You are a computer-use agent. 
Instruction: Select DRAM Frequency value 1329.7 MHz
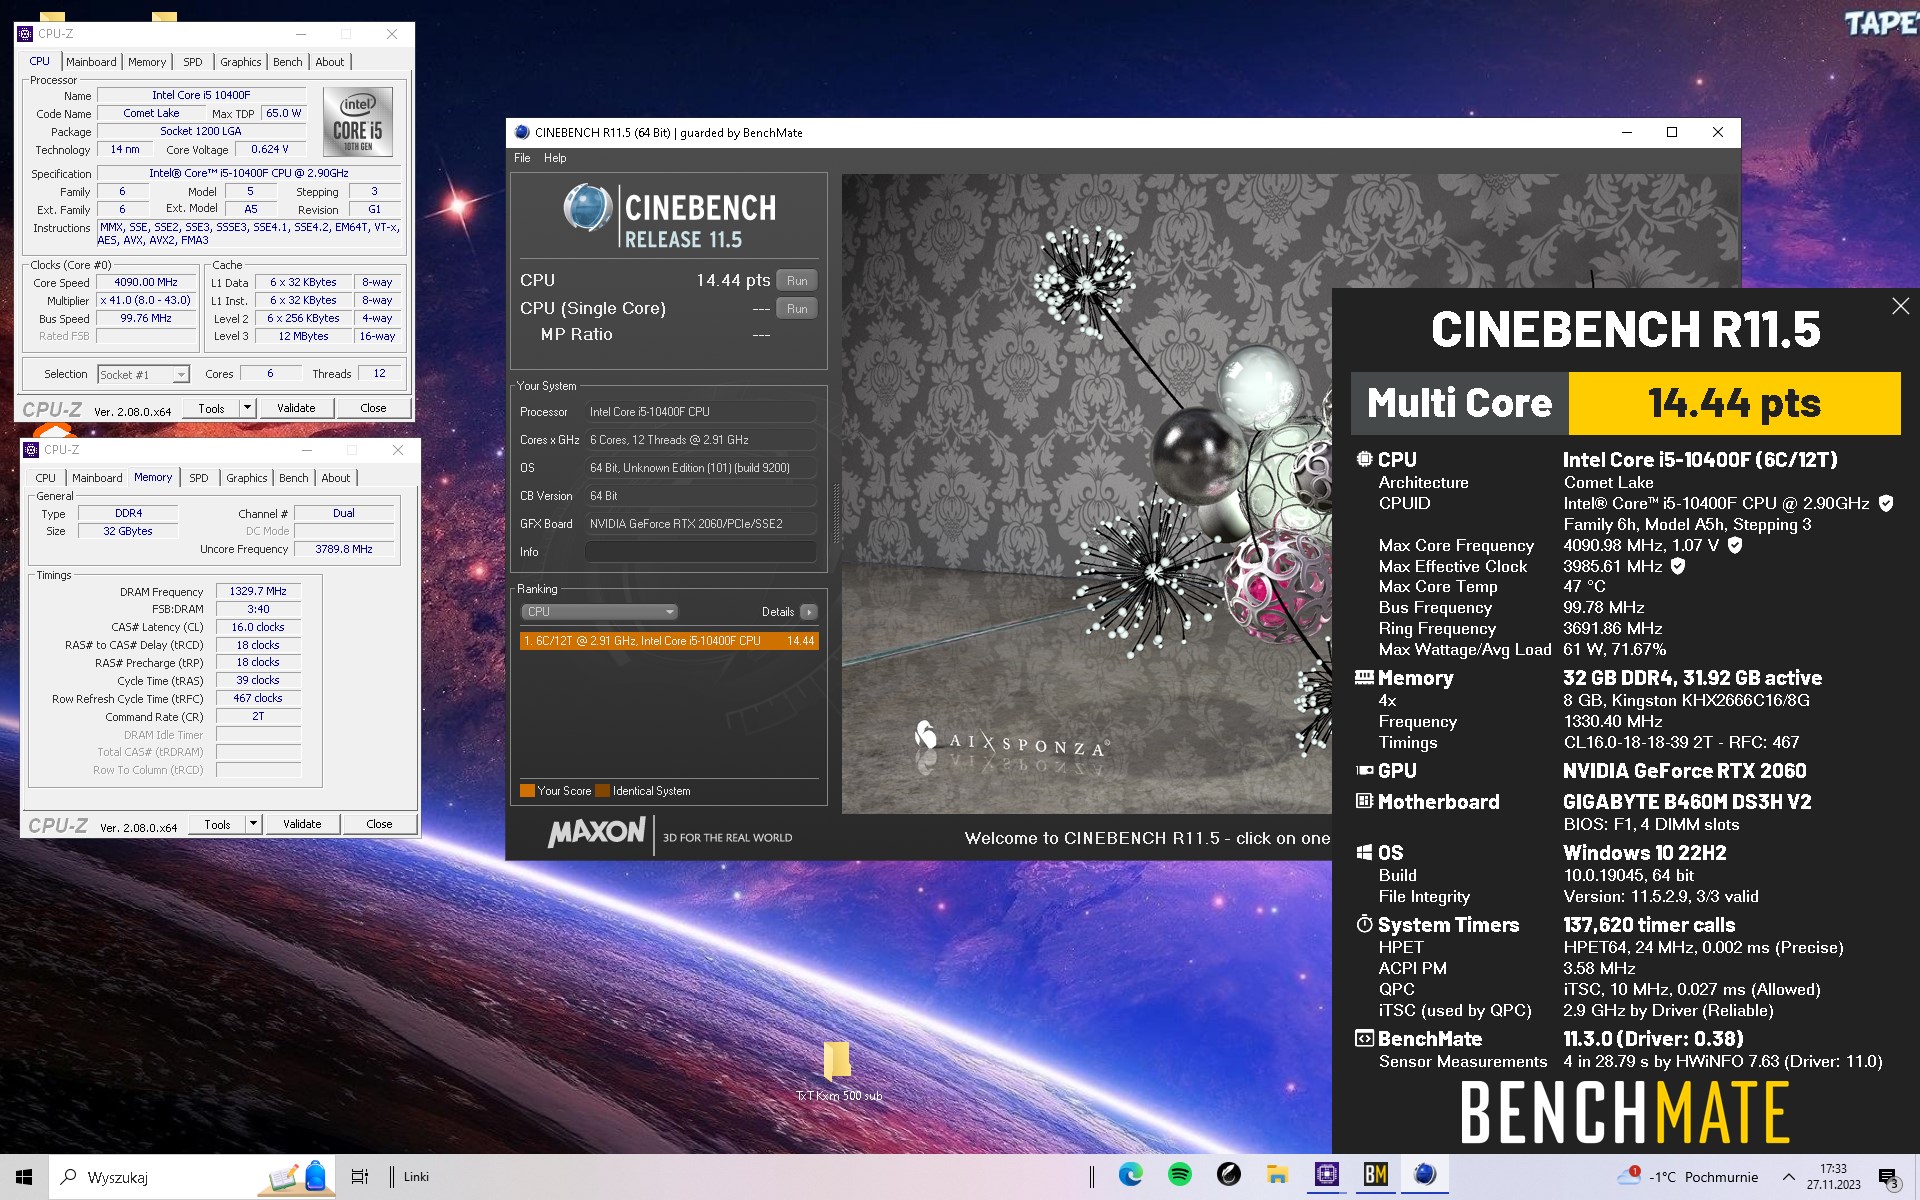[x=258, y=591]
